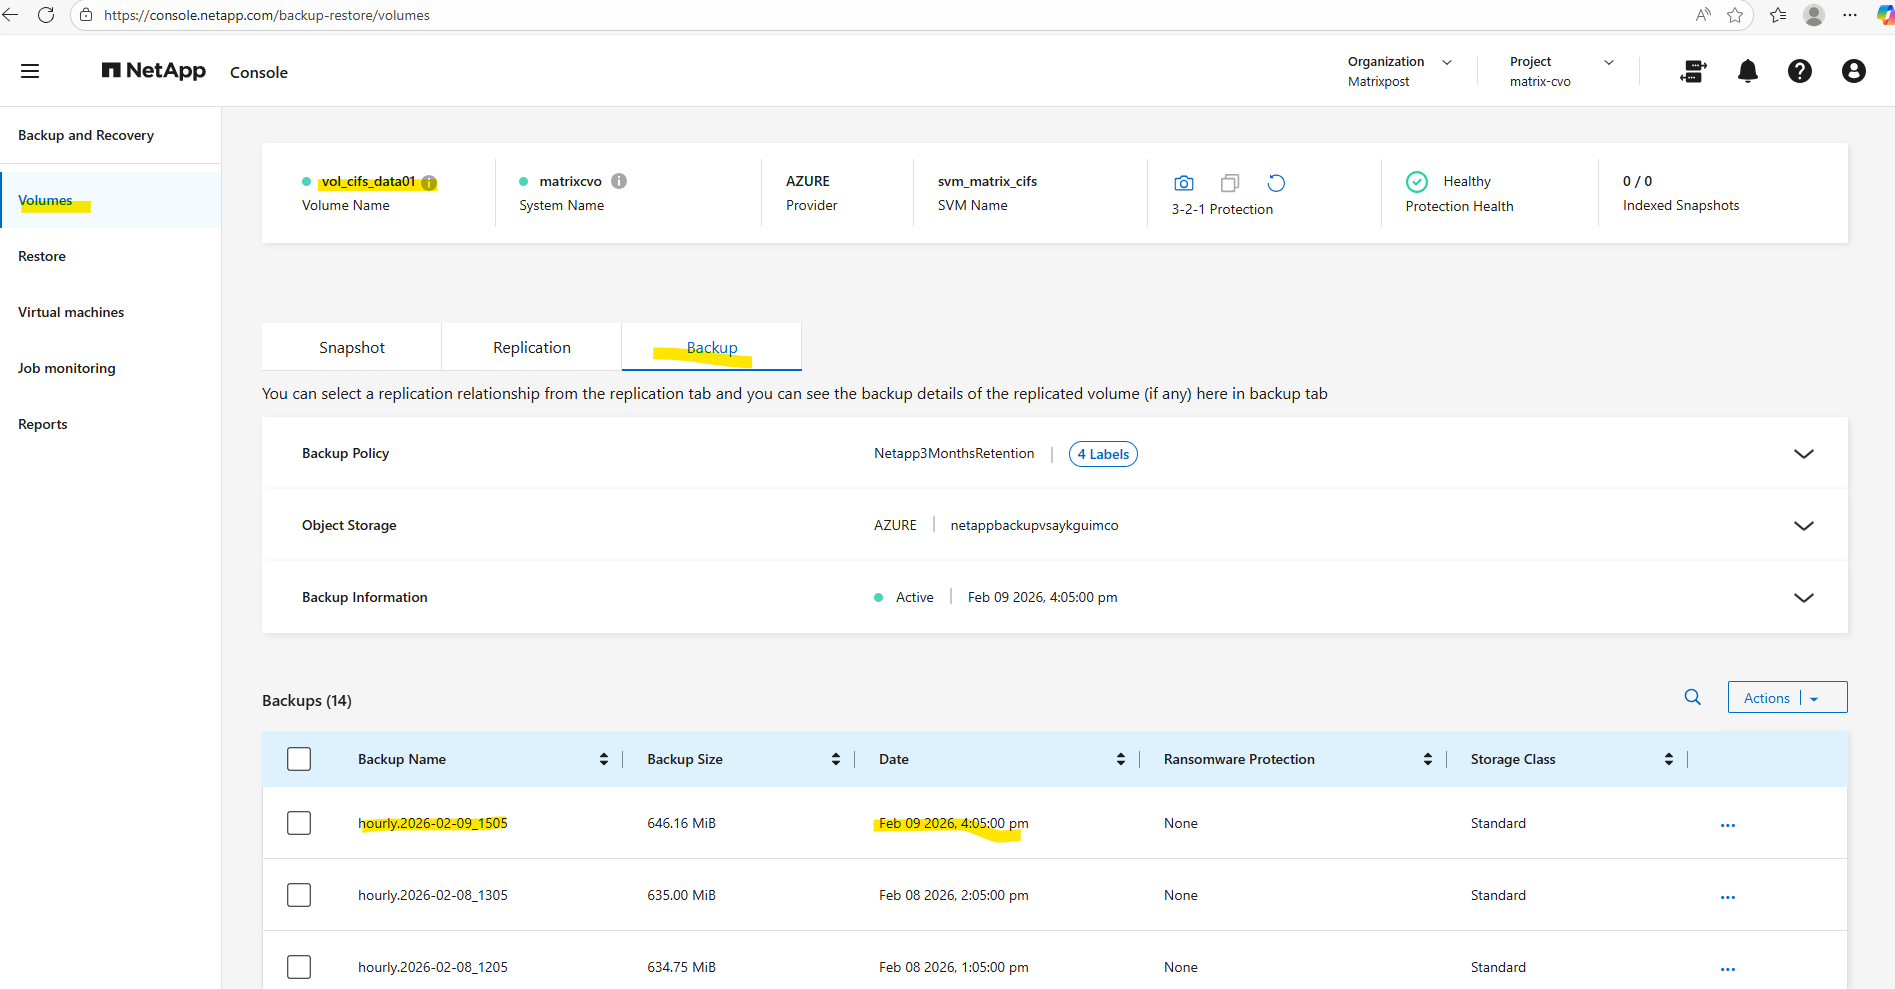Expand the Backup Policy section

coord(1803,454)
